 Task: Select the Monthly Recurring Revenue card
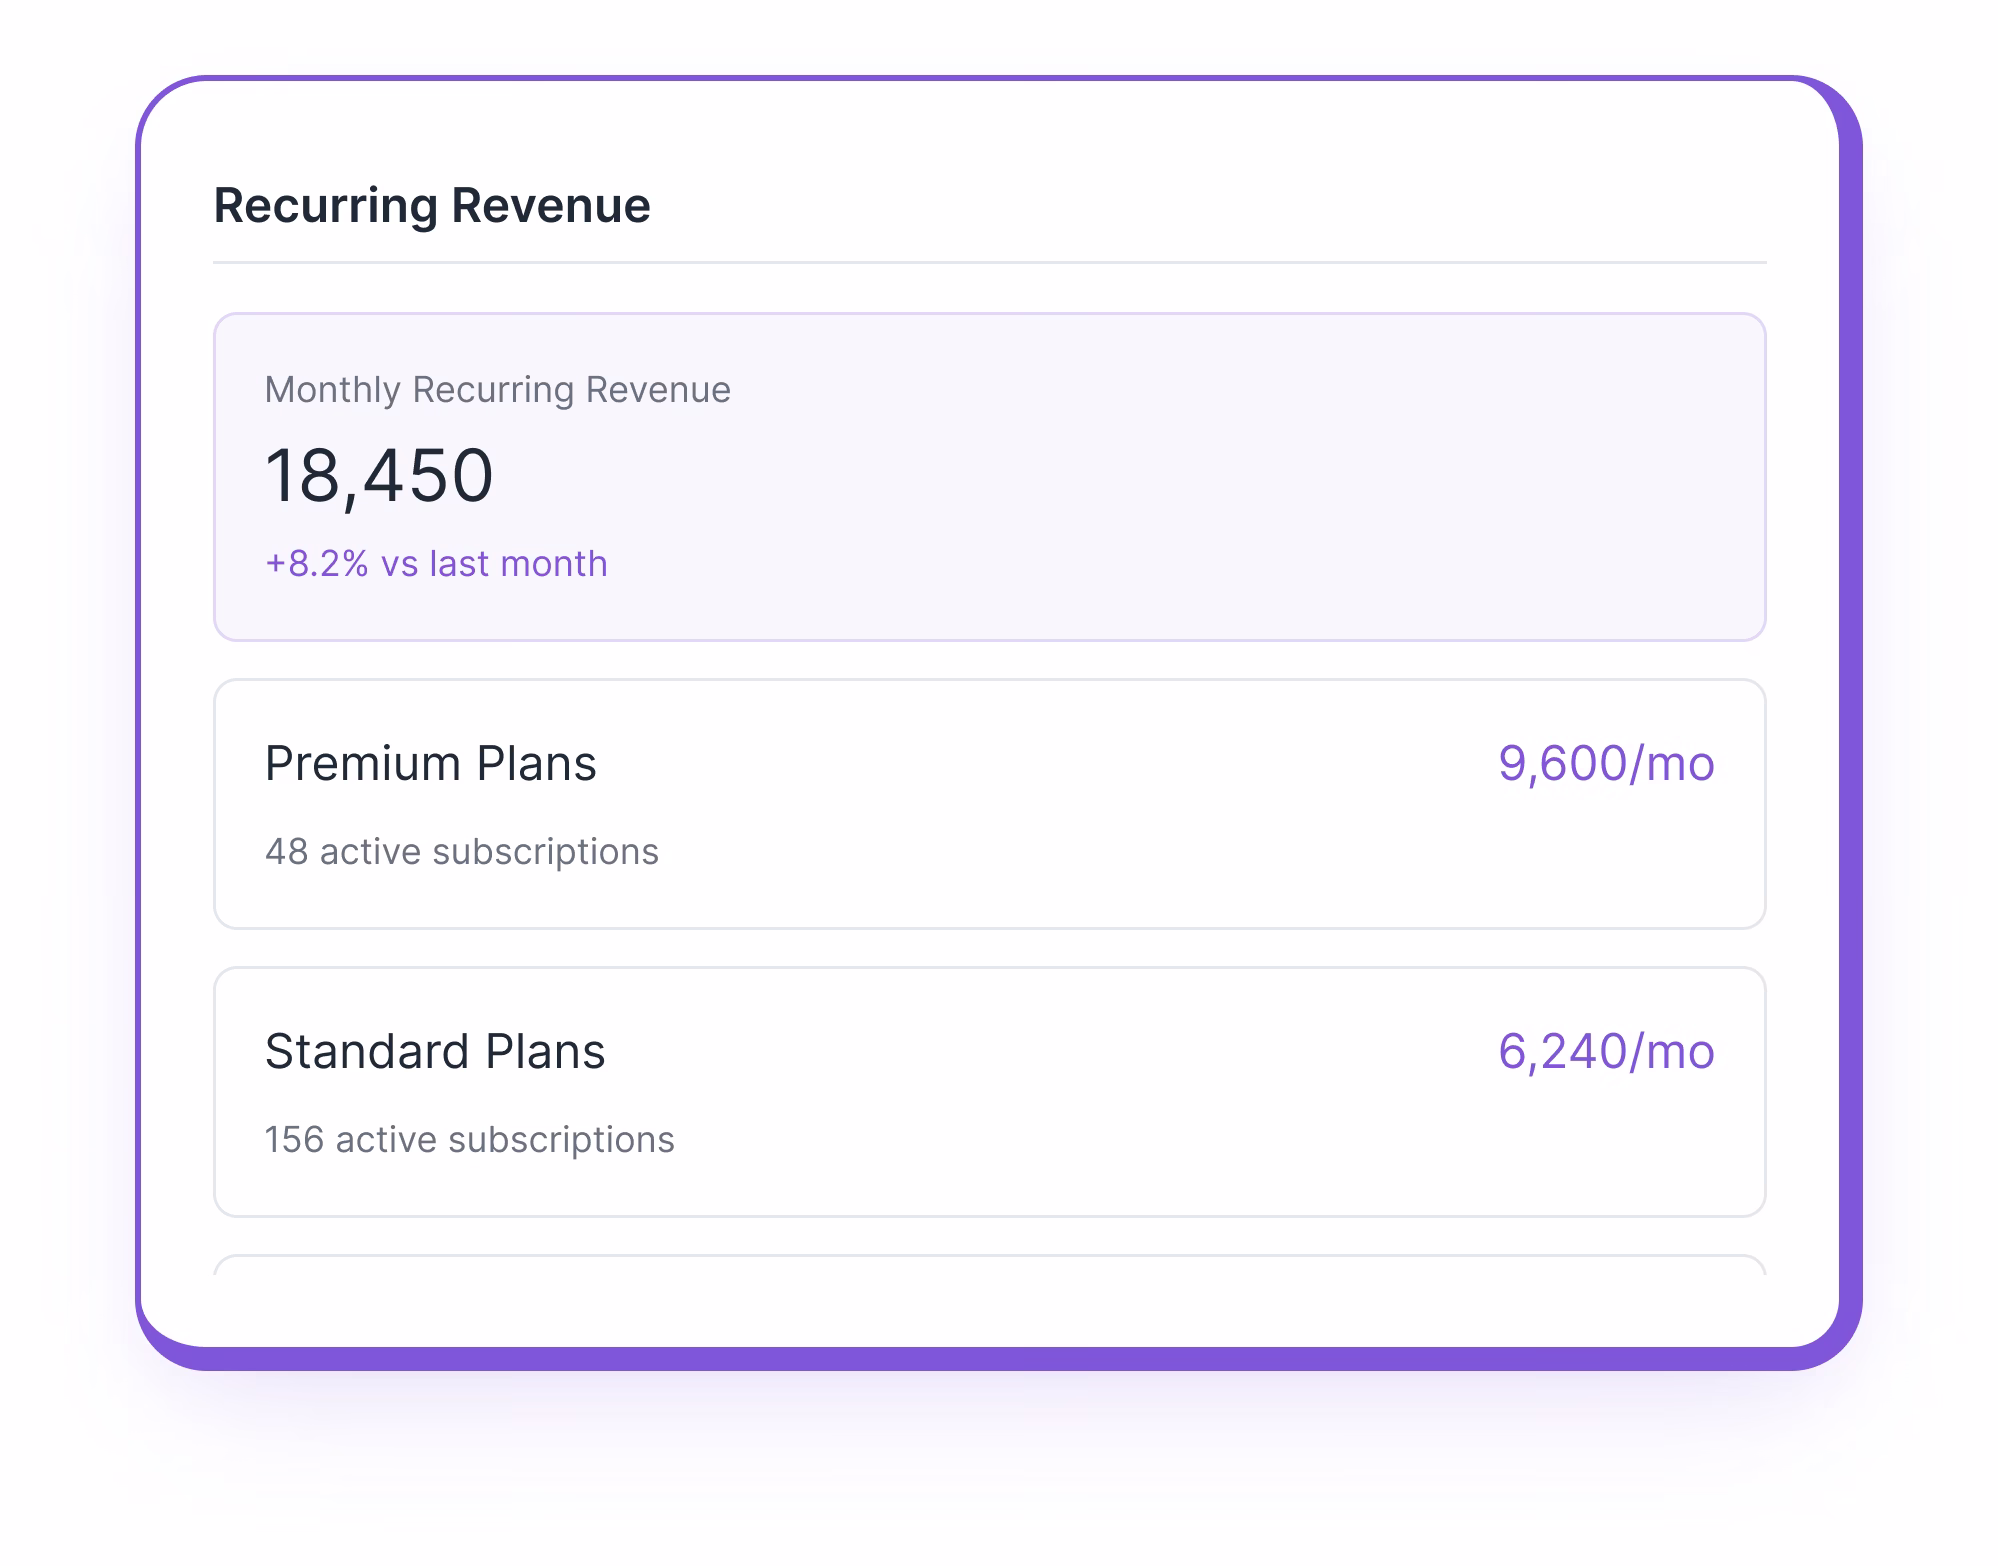(990, 474)
